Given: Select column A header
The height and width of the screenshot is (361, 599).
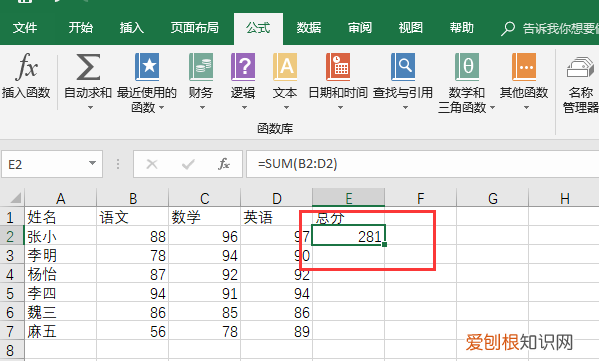Looking at the screenshot, I should 60,198.
